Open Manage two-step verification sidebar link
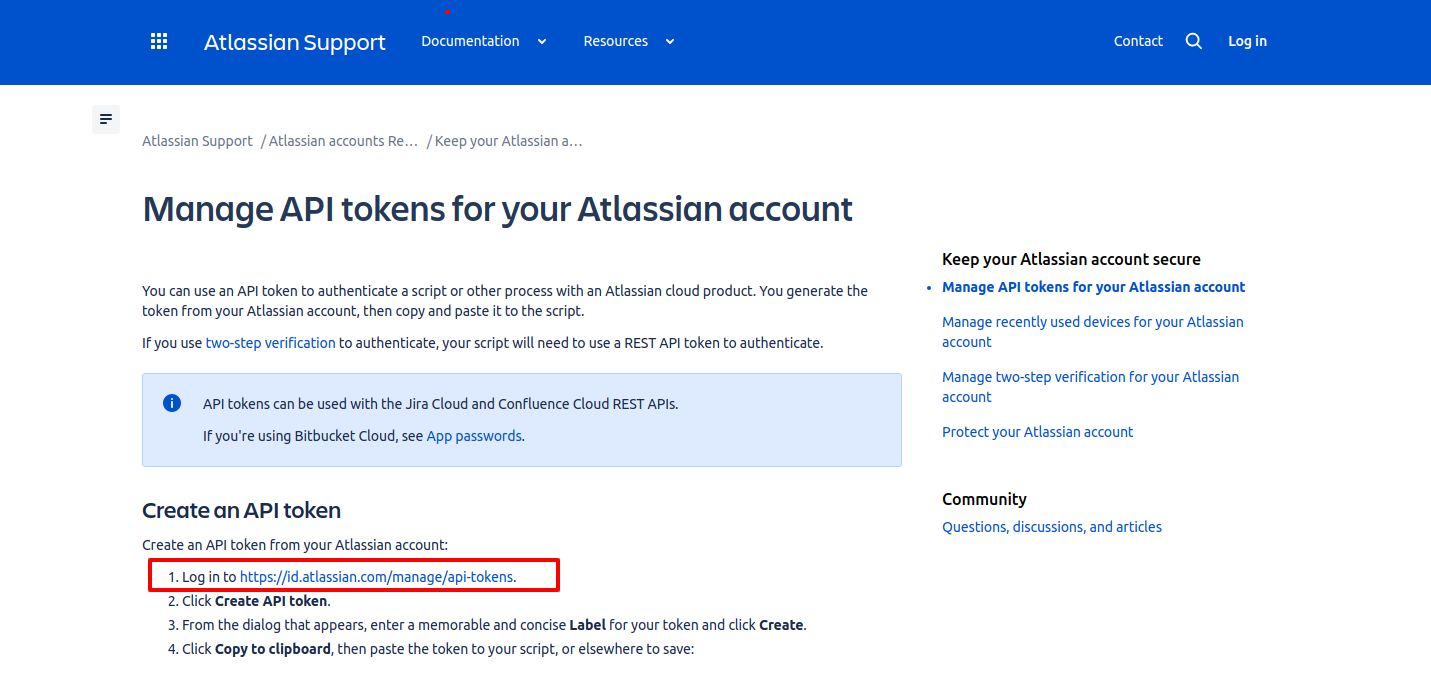Screen dimensions: 1431x689 [1090, 387]
